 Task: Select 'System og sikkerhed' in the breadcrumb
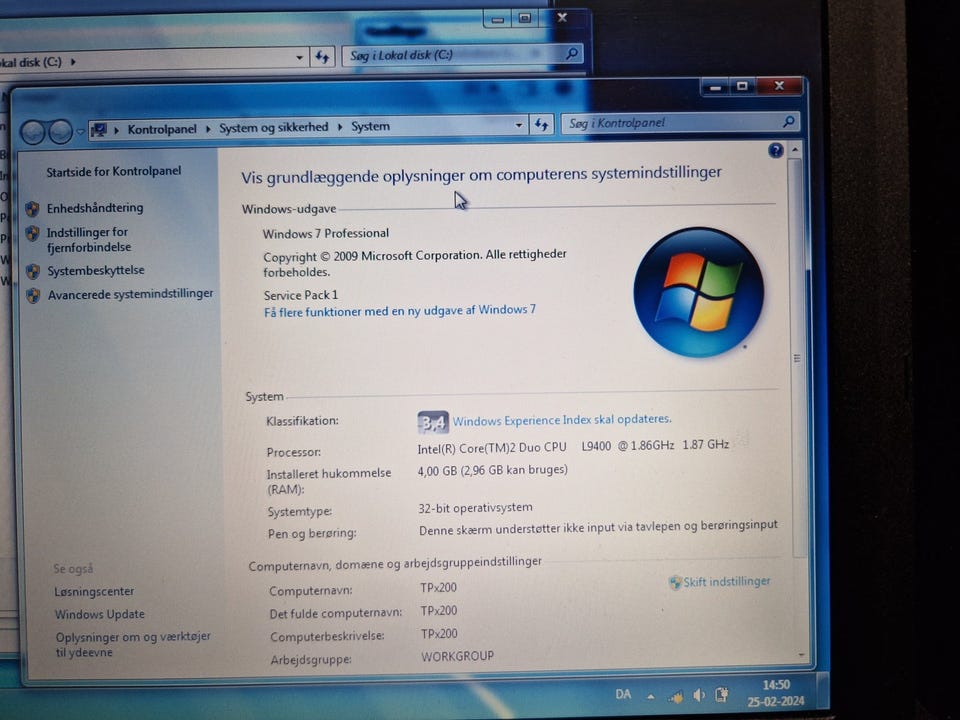point(274,127)
